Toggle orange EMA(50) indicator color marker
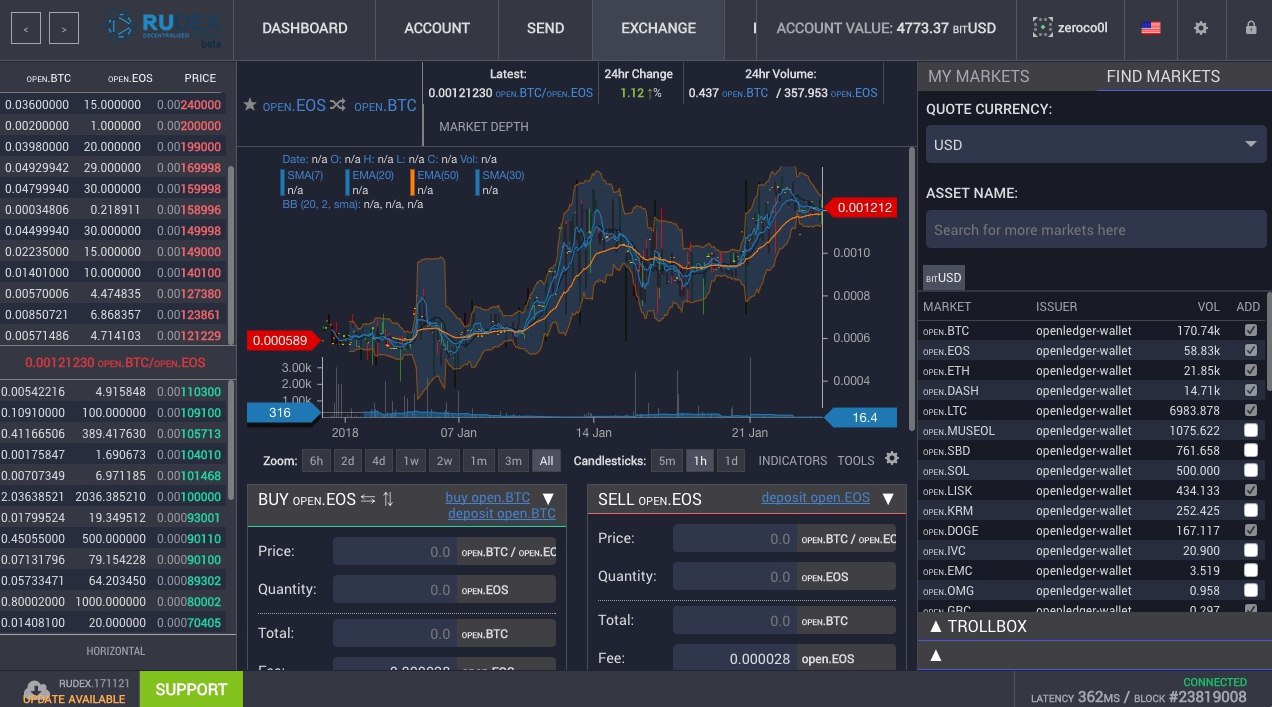1272x707 pixels. pyautogui.click(x=413, y=182)
